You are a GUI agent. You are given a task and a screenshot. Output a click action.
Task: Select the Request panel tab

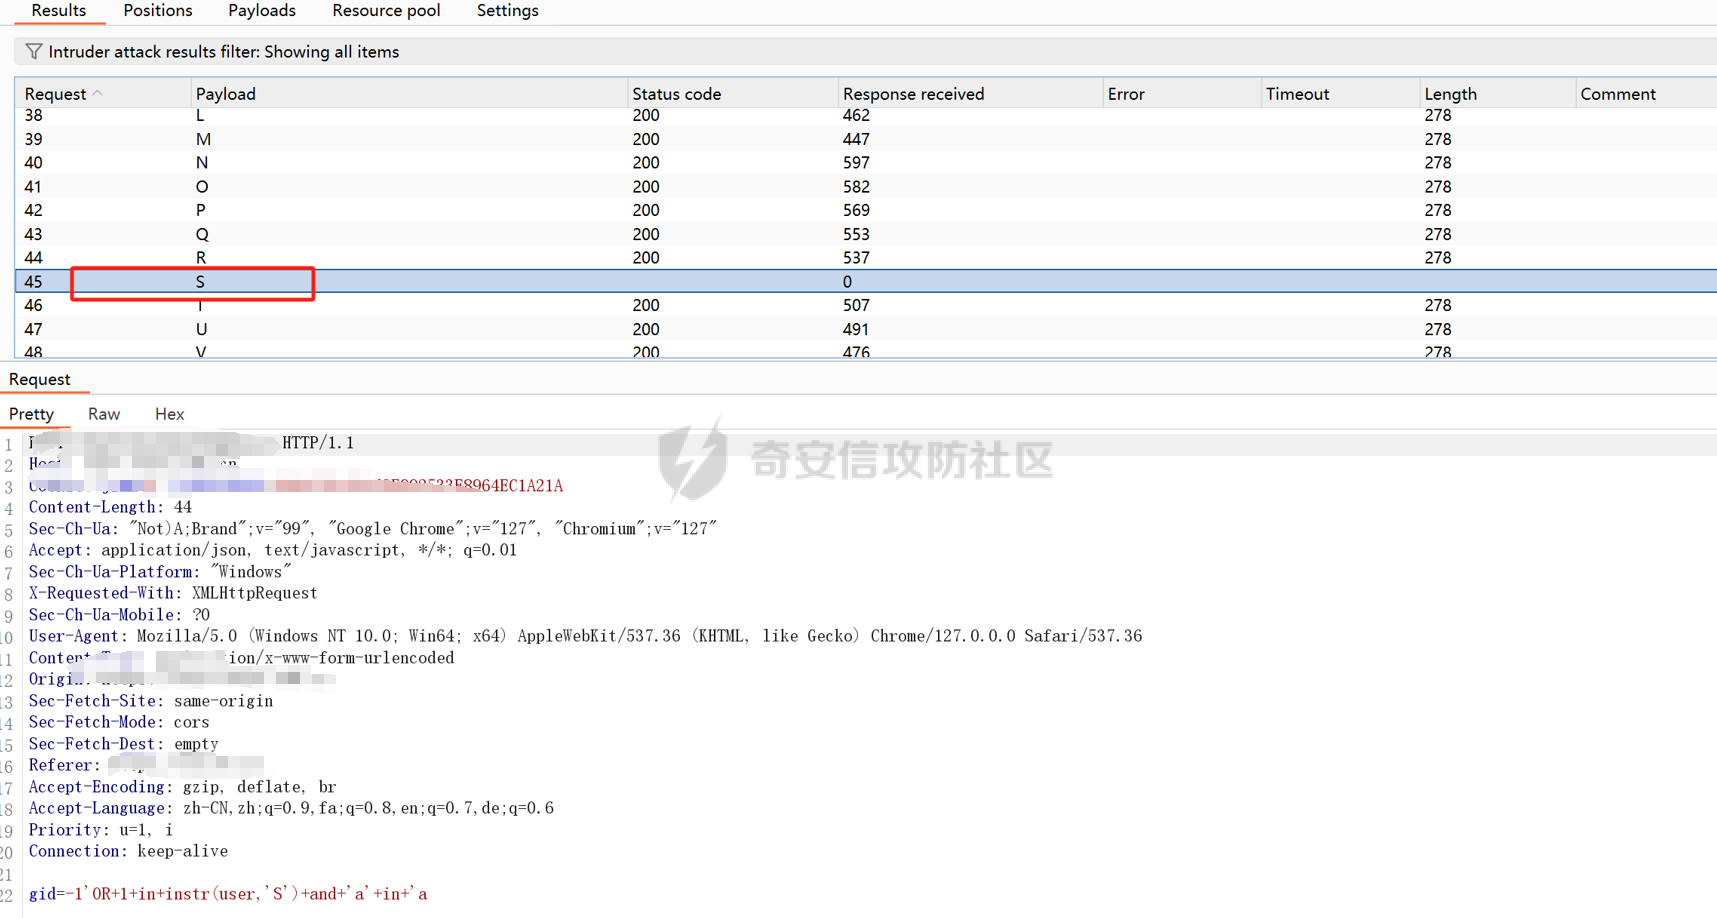pyautogui.click(x=40, y=379)
